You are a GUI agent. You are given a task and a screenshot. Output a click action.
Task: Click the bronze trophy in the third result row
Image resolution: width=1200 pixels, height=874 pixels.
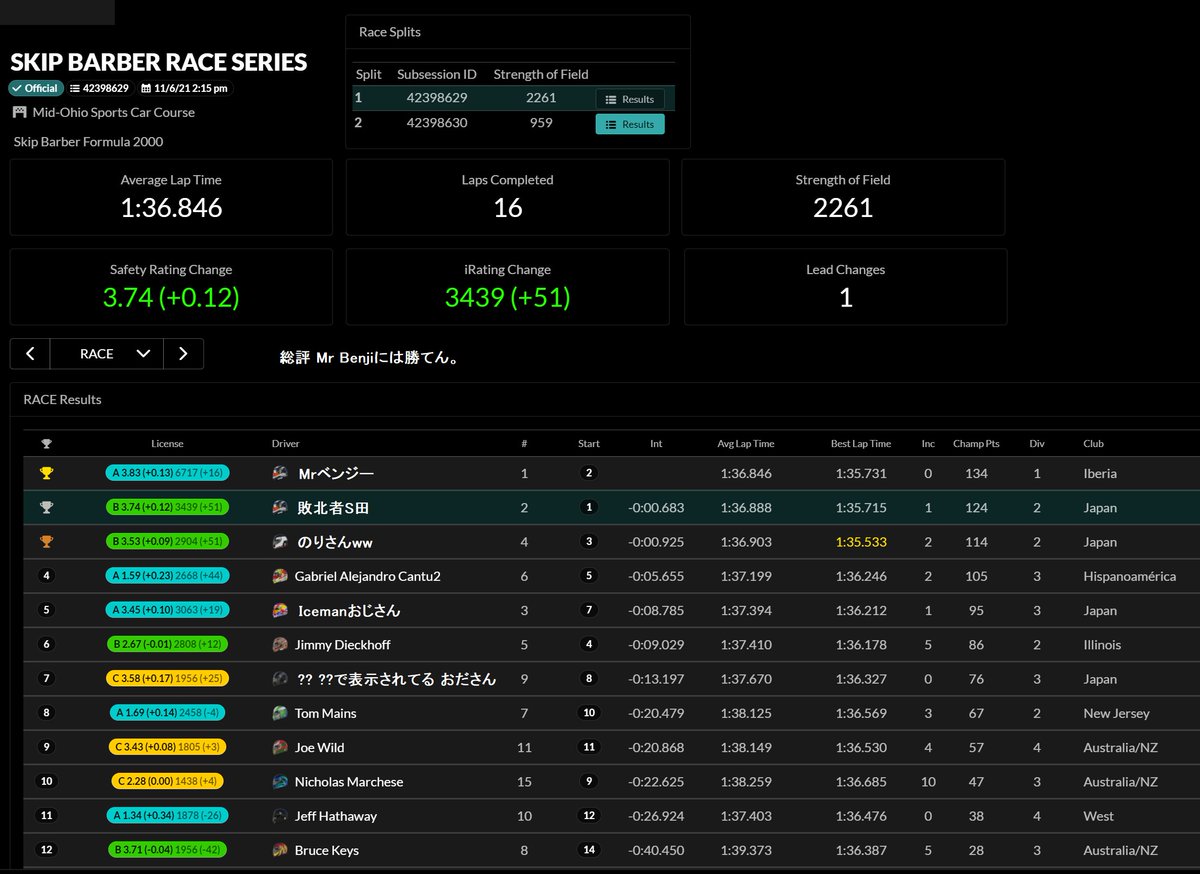46,542
